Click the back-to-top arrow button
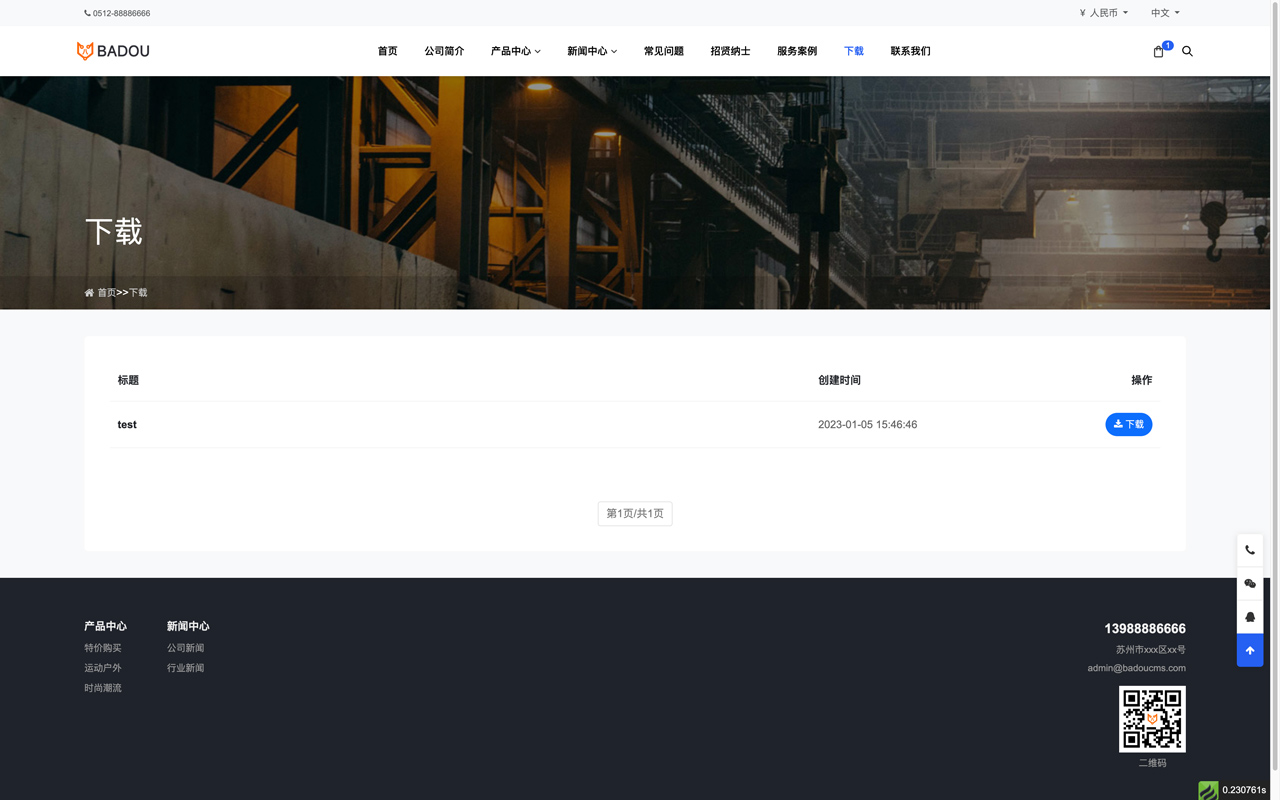The image size is (1280, 800). point(1249,650)
